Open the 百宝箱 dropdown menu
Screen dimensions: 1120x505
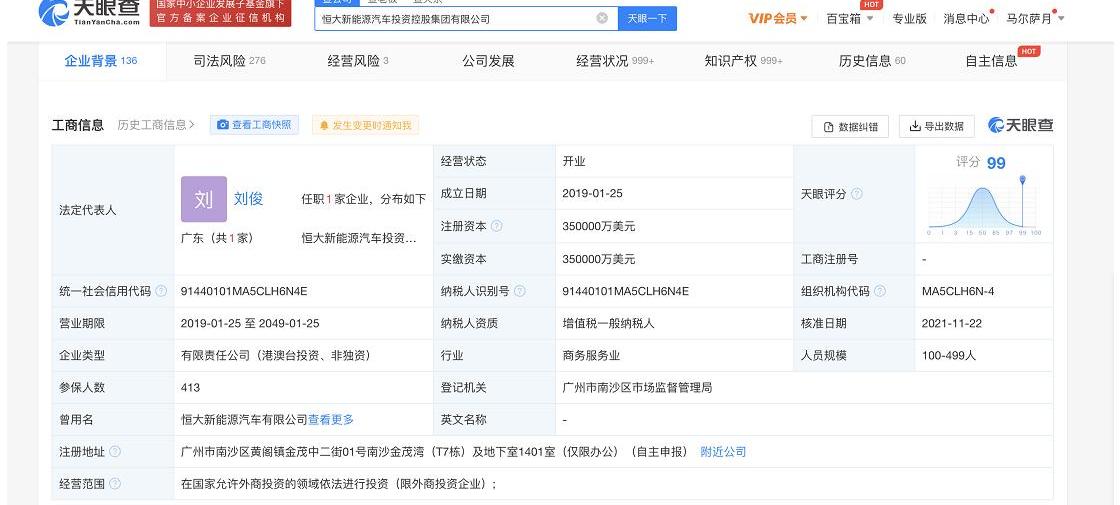(849, 19)
